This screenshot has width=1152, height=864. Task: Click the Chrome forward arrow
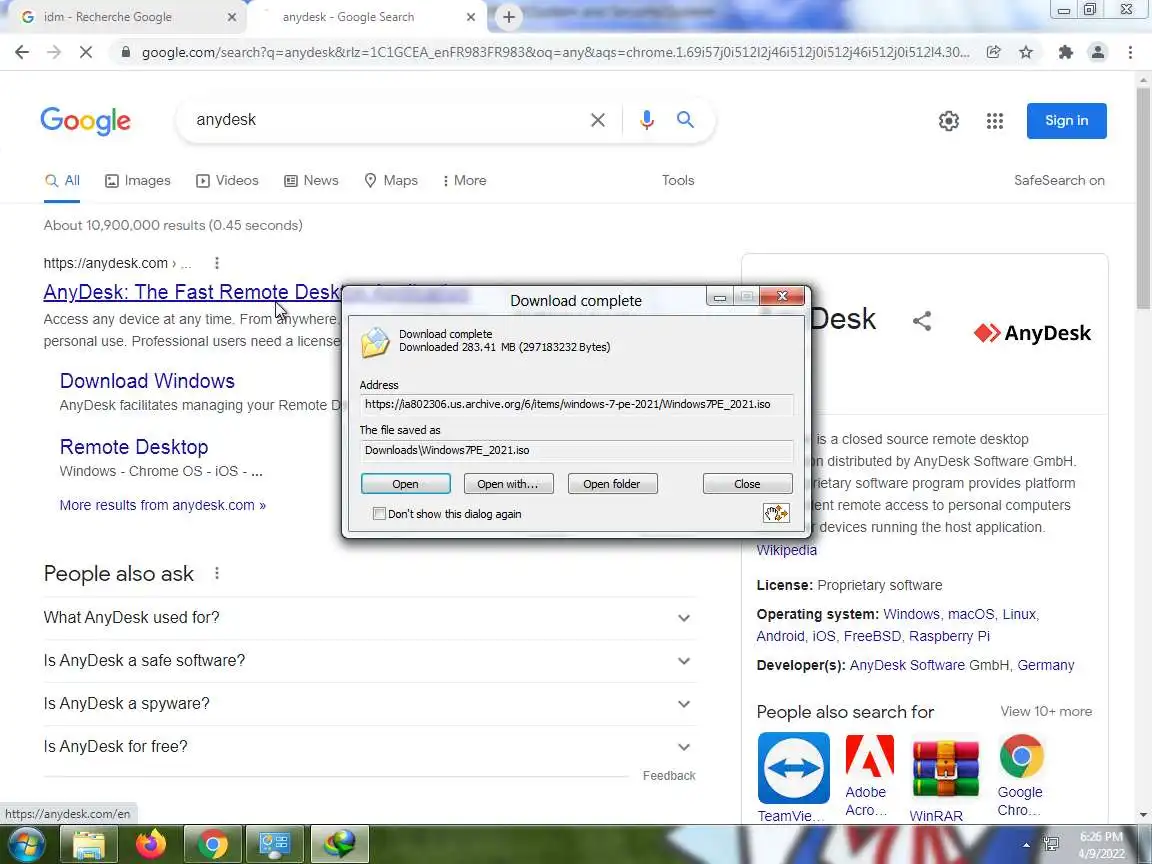(54, 52)
